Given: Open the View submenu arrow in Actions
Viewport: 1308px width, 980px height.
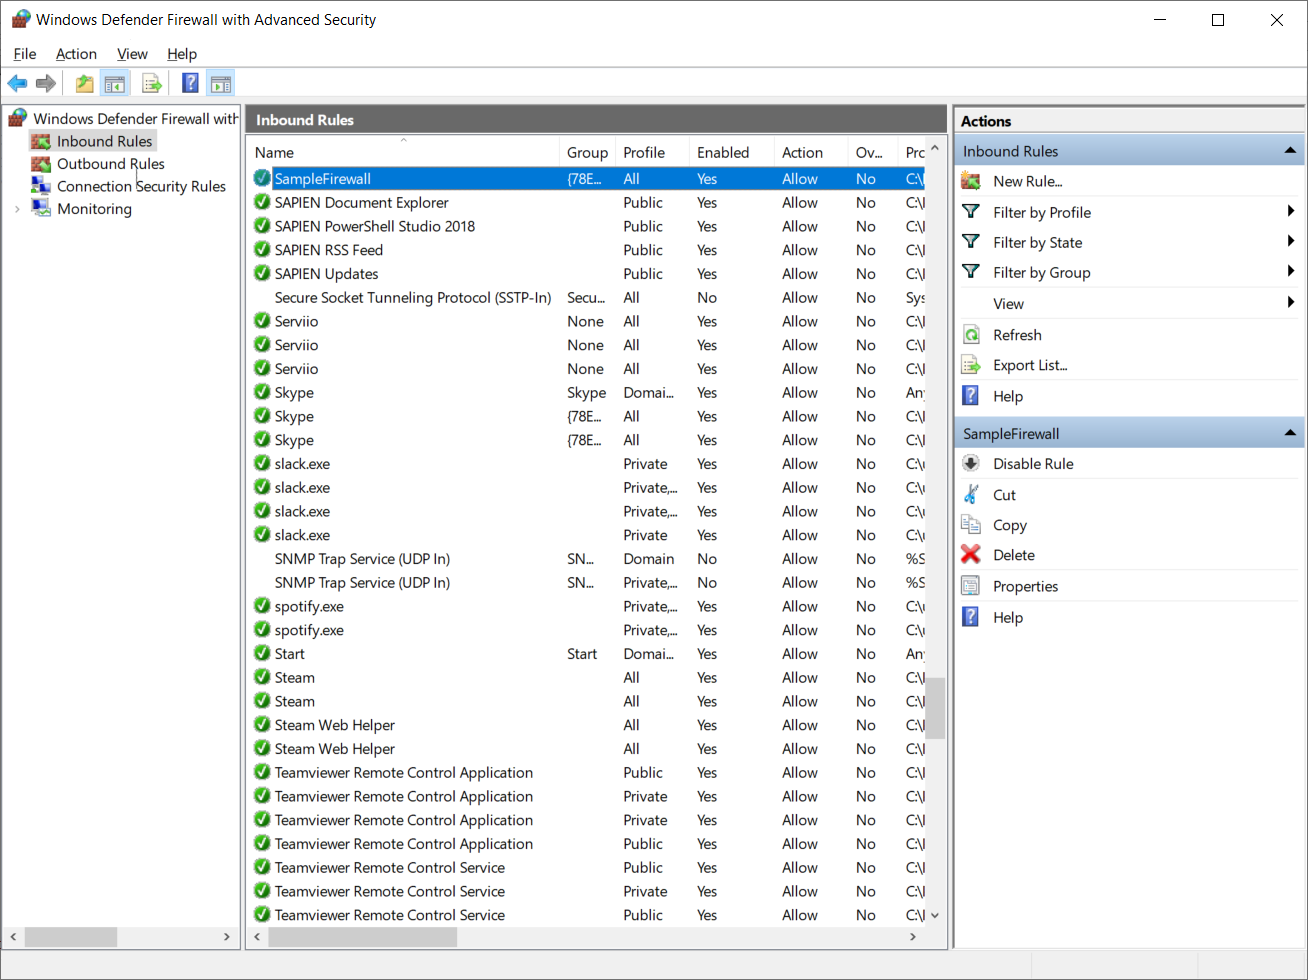Looking at the screenshot, I should [1291, 302].
